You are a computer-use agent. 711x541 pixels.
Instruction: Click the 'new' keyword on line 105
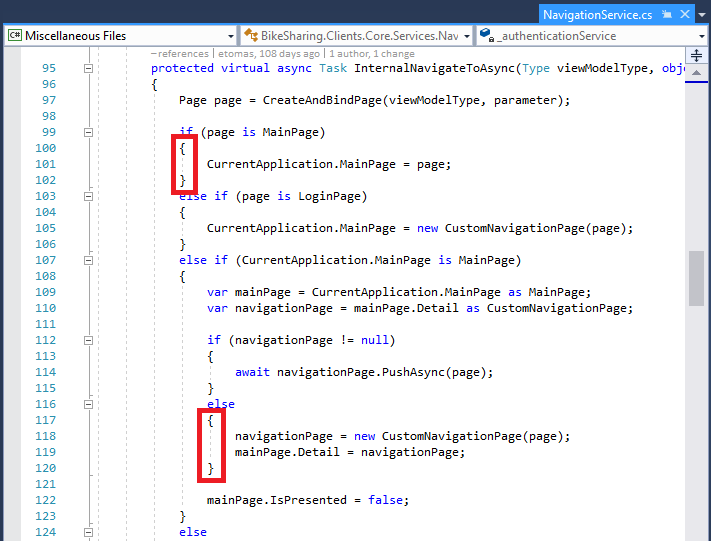[x=427, y=228]
